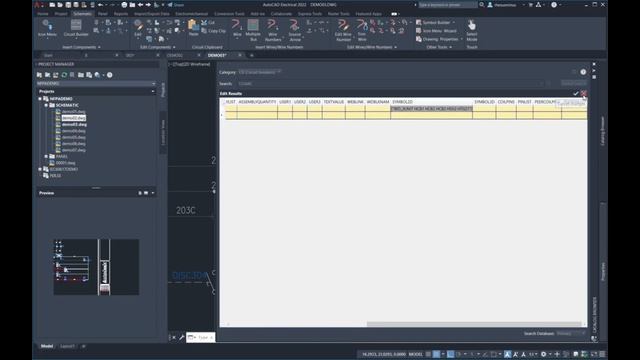
Task: Switch to the Panel ribbon tab
Action: 102,14
